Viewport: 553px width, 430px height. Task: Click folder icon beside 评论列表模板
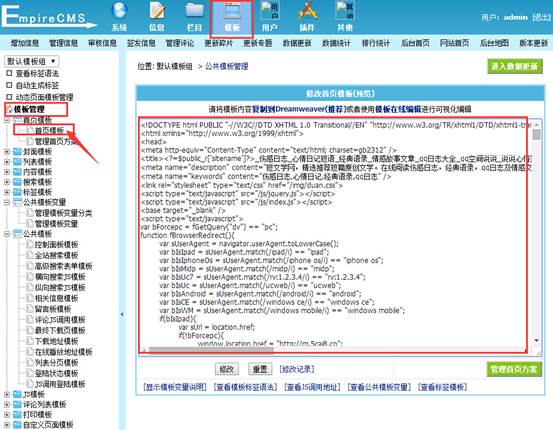[17, 405]
